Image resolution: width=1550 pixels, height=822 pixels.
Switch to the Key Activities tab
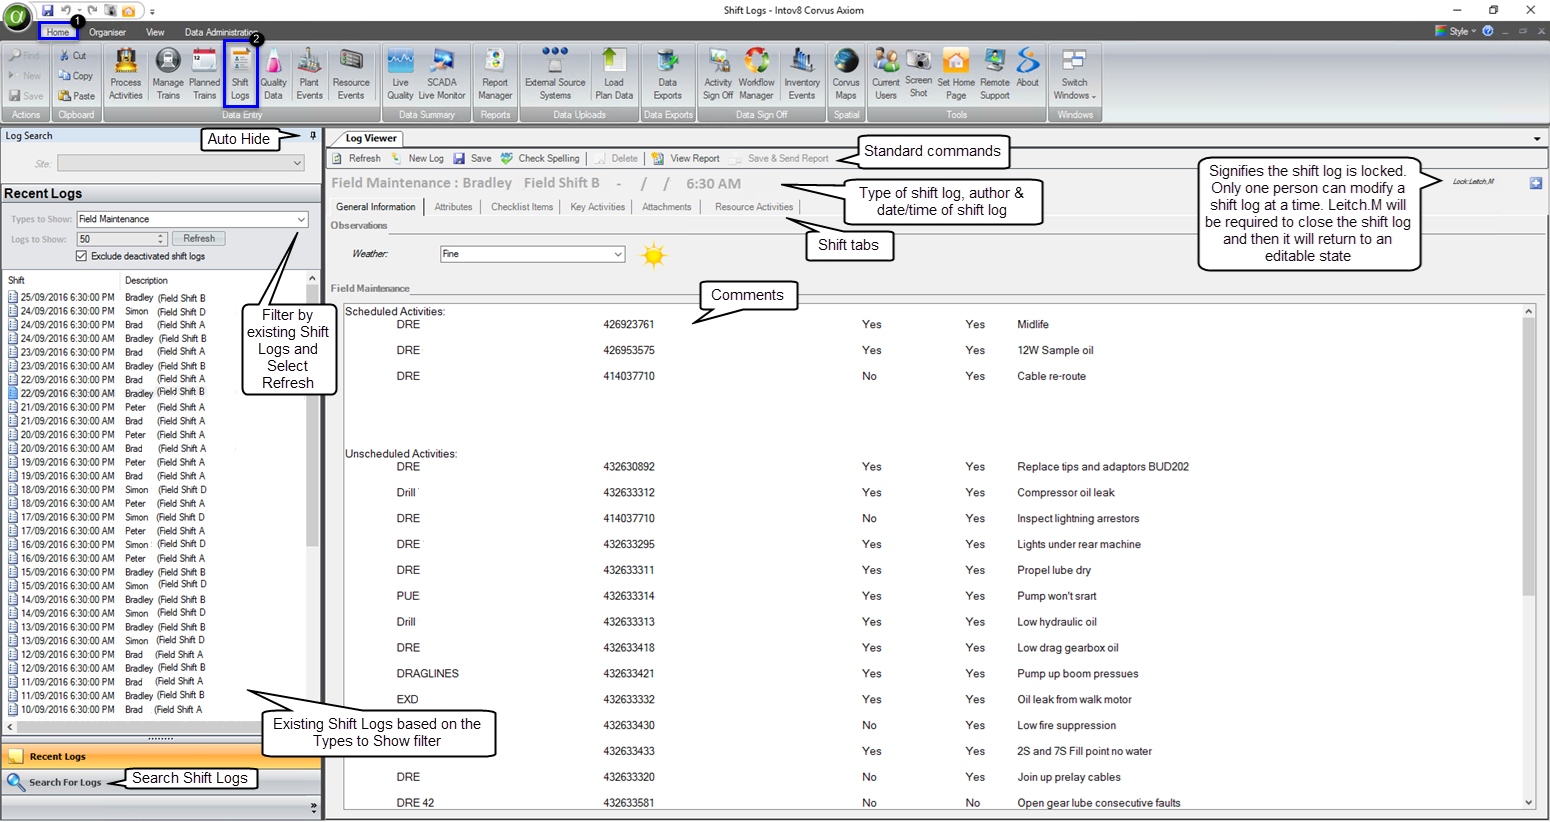click(x=597, y=207)
